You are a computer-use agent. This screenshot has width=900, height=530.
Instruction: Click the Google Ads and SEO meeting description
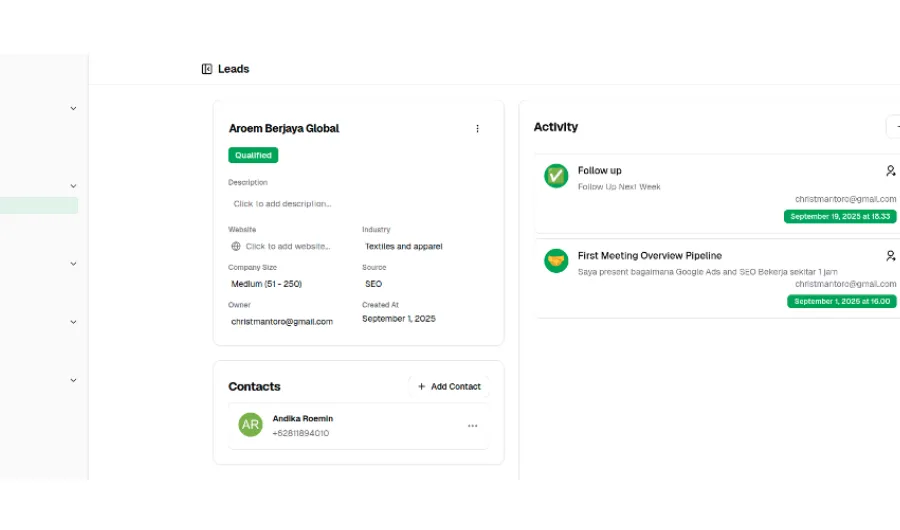point(707,272)
